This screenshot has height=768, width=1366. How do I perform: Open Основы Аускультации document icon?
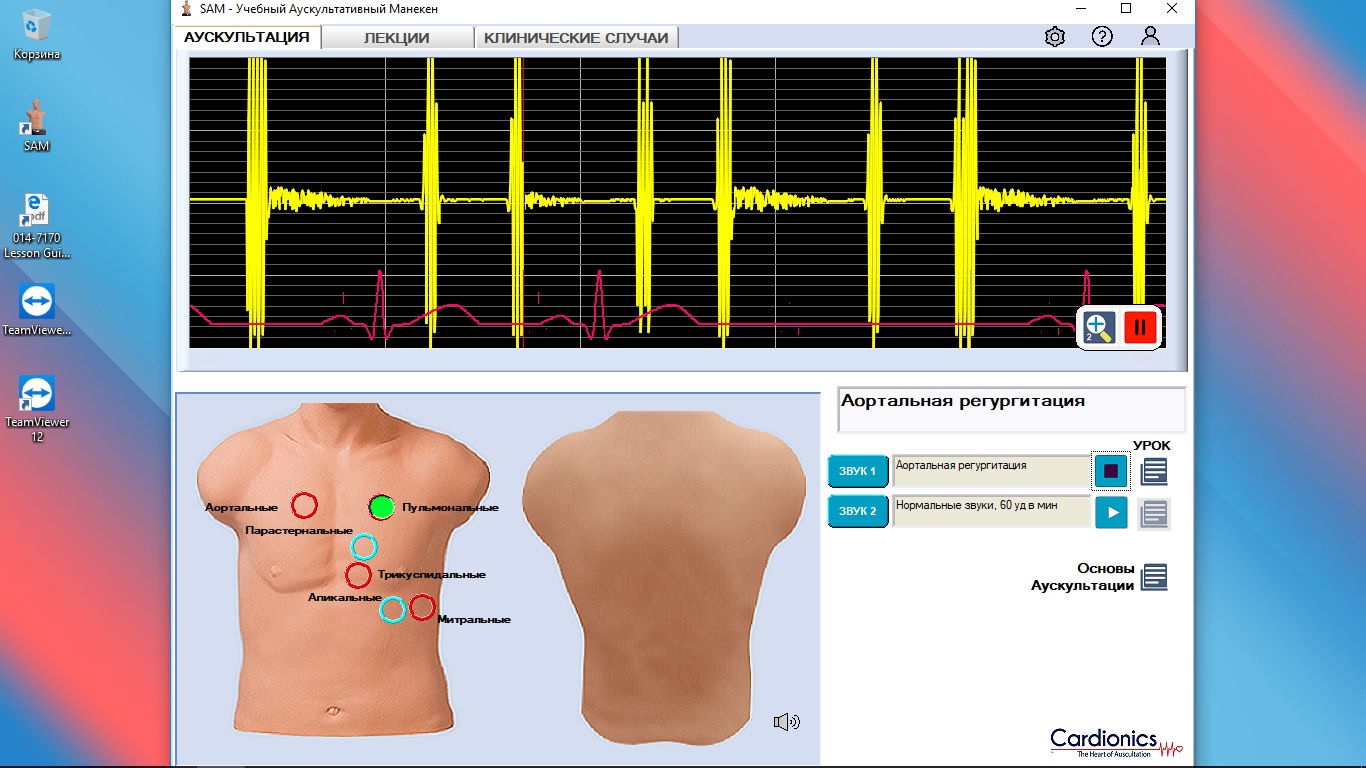click(1154, 577)
